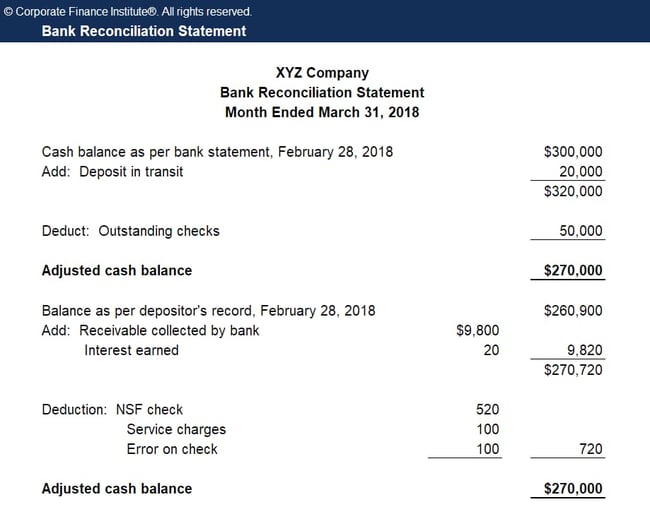Select the 50,000 outstanding checks amount
This screenshot has height=514, width=650.
pyautogui.click(x=580, y=231)
